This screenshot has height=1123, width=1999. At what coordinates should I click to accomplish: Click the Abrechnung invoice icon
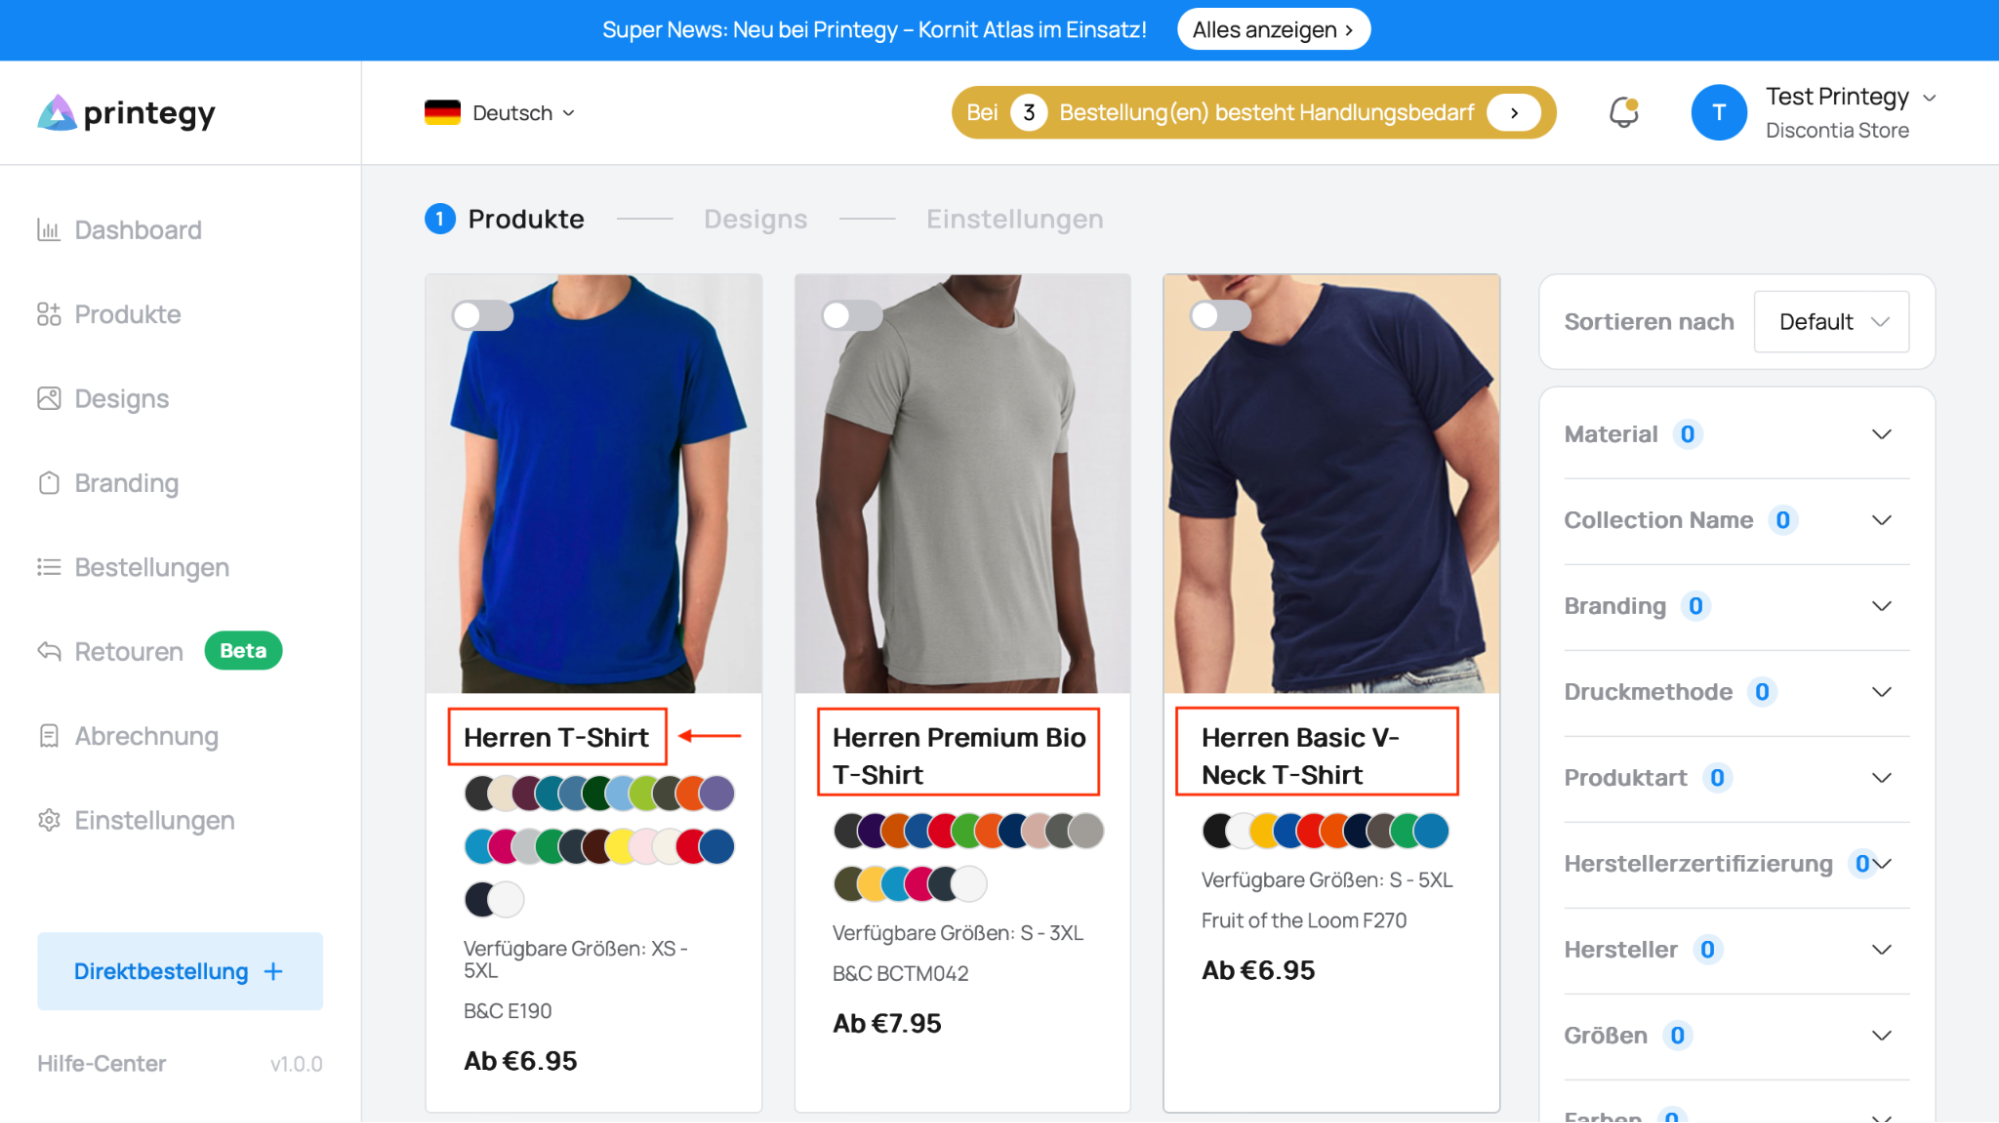click(x=48, y=736)
